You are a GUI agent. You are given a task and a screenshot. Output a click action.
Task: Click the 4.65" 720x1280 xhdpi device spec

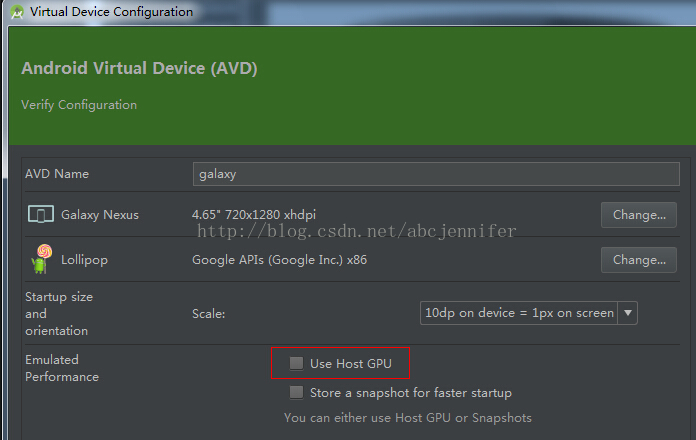(254, 215)
